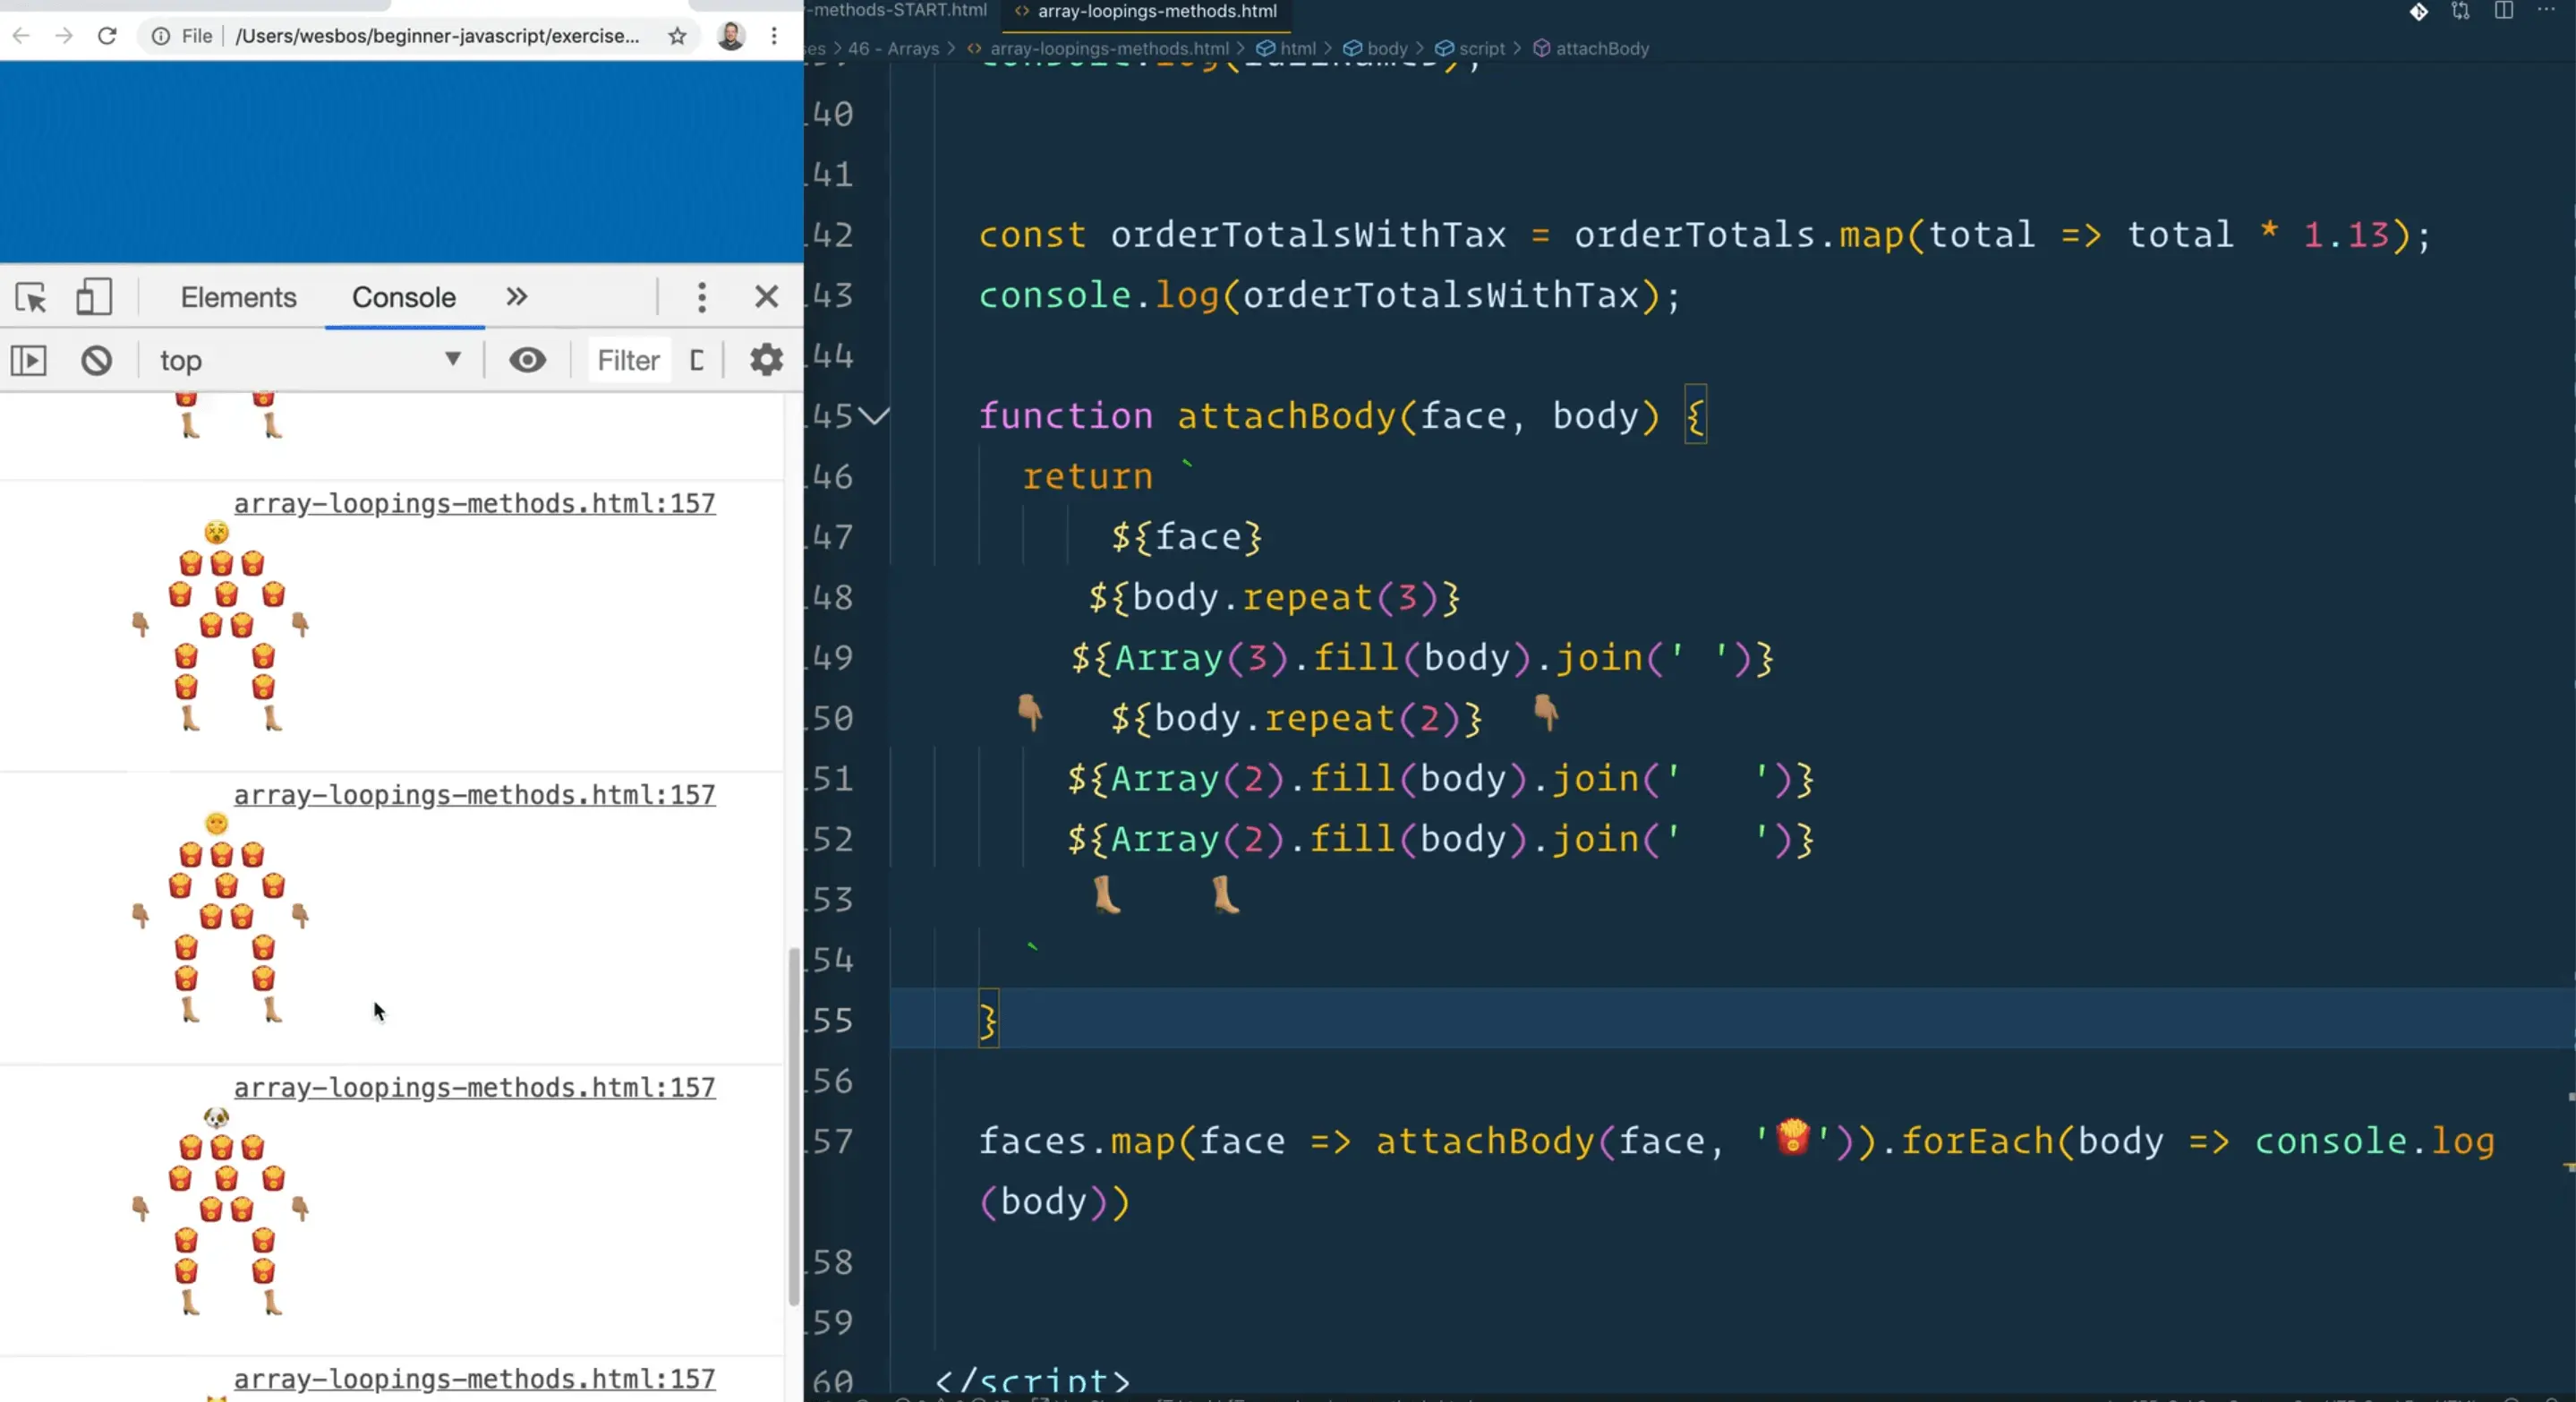Click the inspect element picker icon
Viewport: 2576px width, 1402px height.
coord(31,297)
